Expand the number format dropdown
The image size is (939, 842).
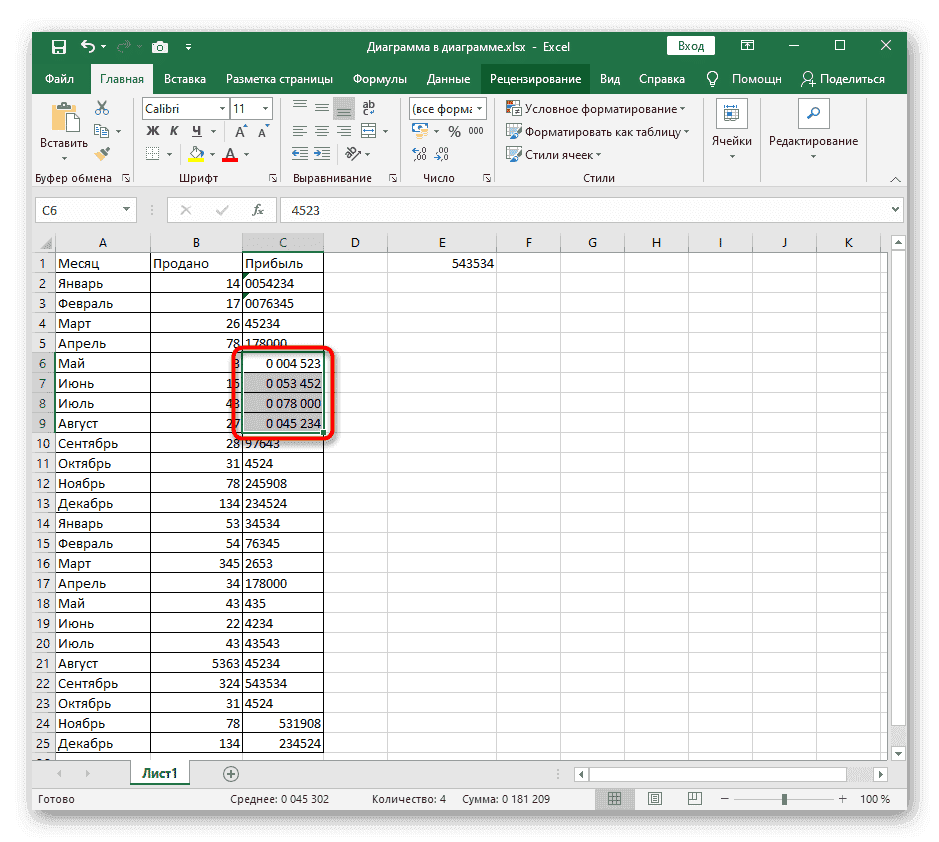point(480,109)
